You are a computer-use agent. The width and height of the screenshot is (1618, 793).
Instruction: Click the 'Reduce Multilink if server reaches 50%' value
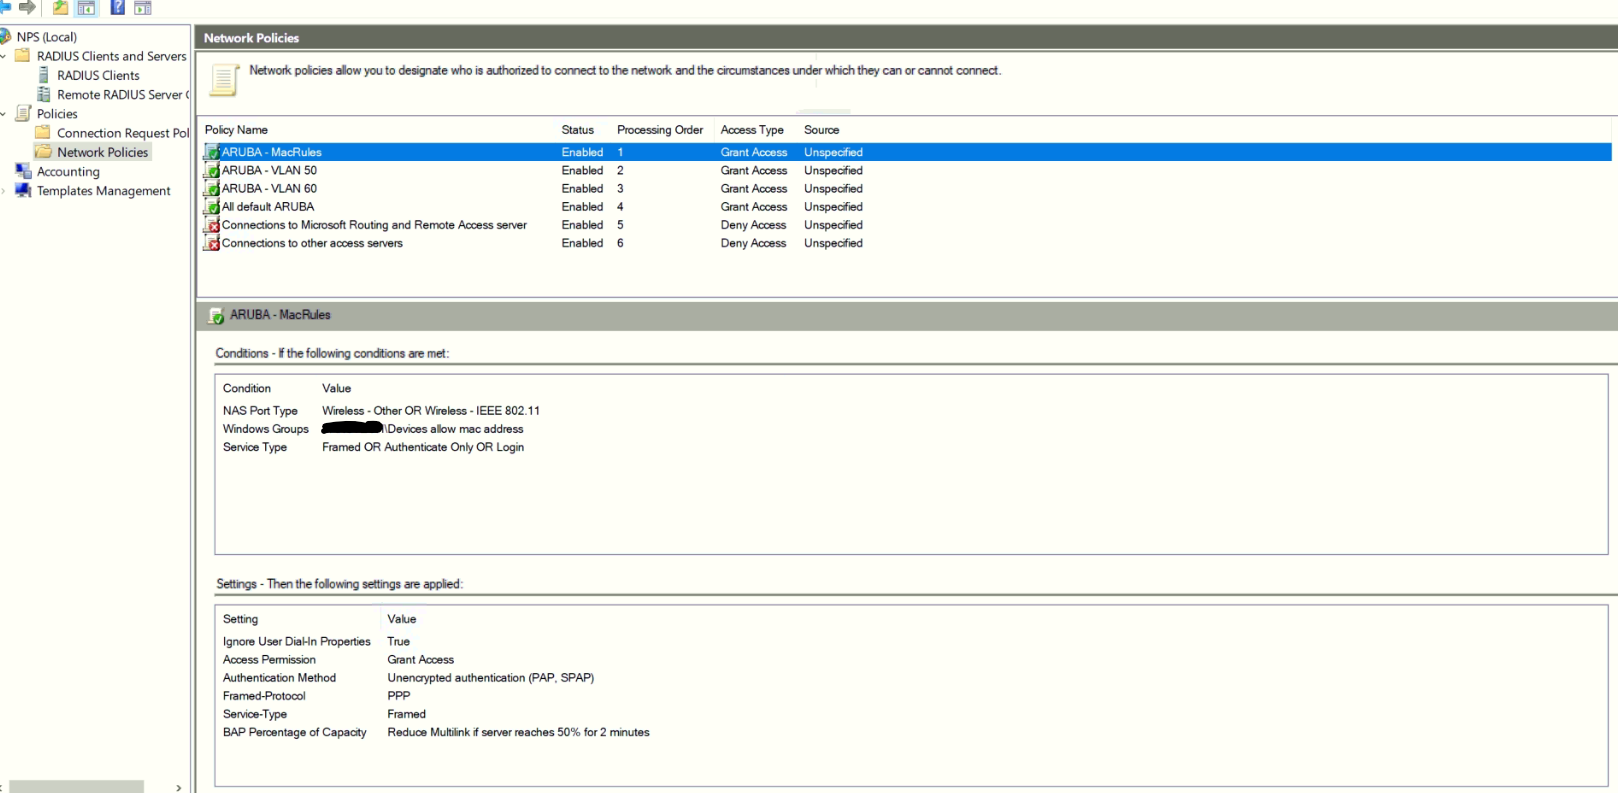pyautogui.click(x=518, y=732)
